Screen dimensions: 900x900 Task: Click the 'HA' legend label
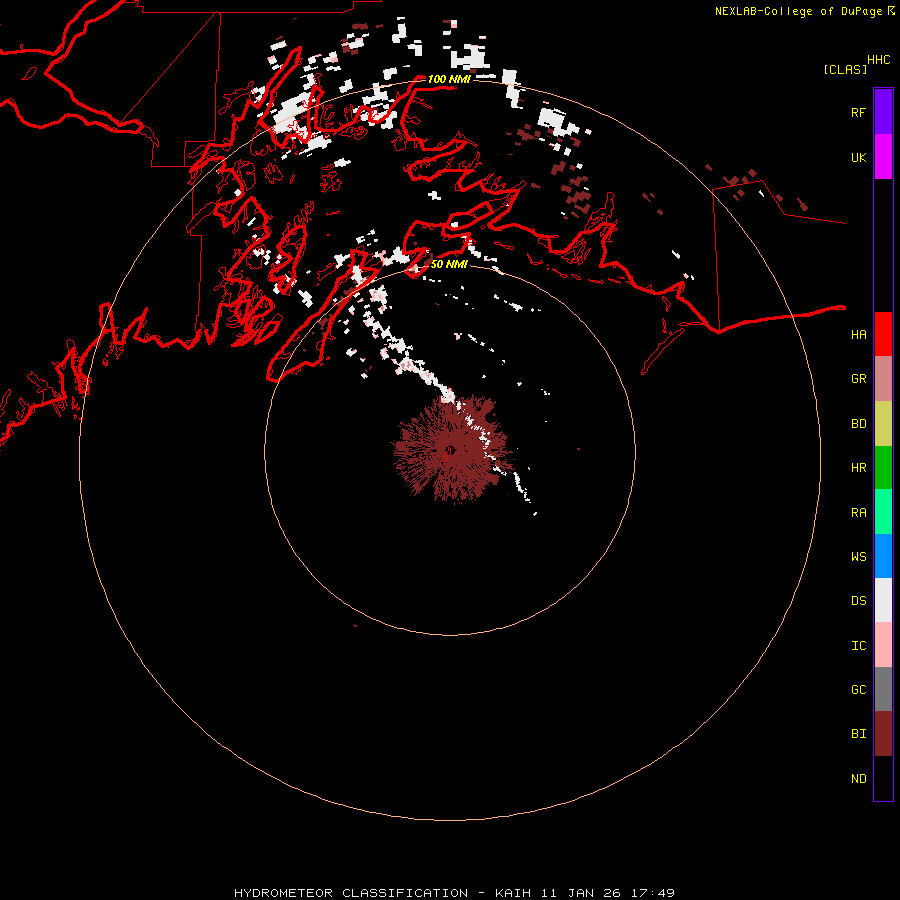[x=858, y=335]
